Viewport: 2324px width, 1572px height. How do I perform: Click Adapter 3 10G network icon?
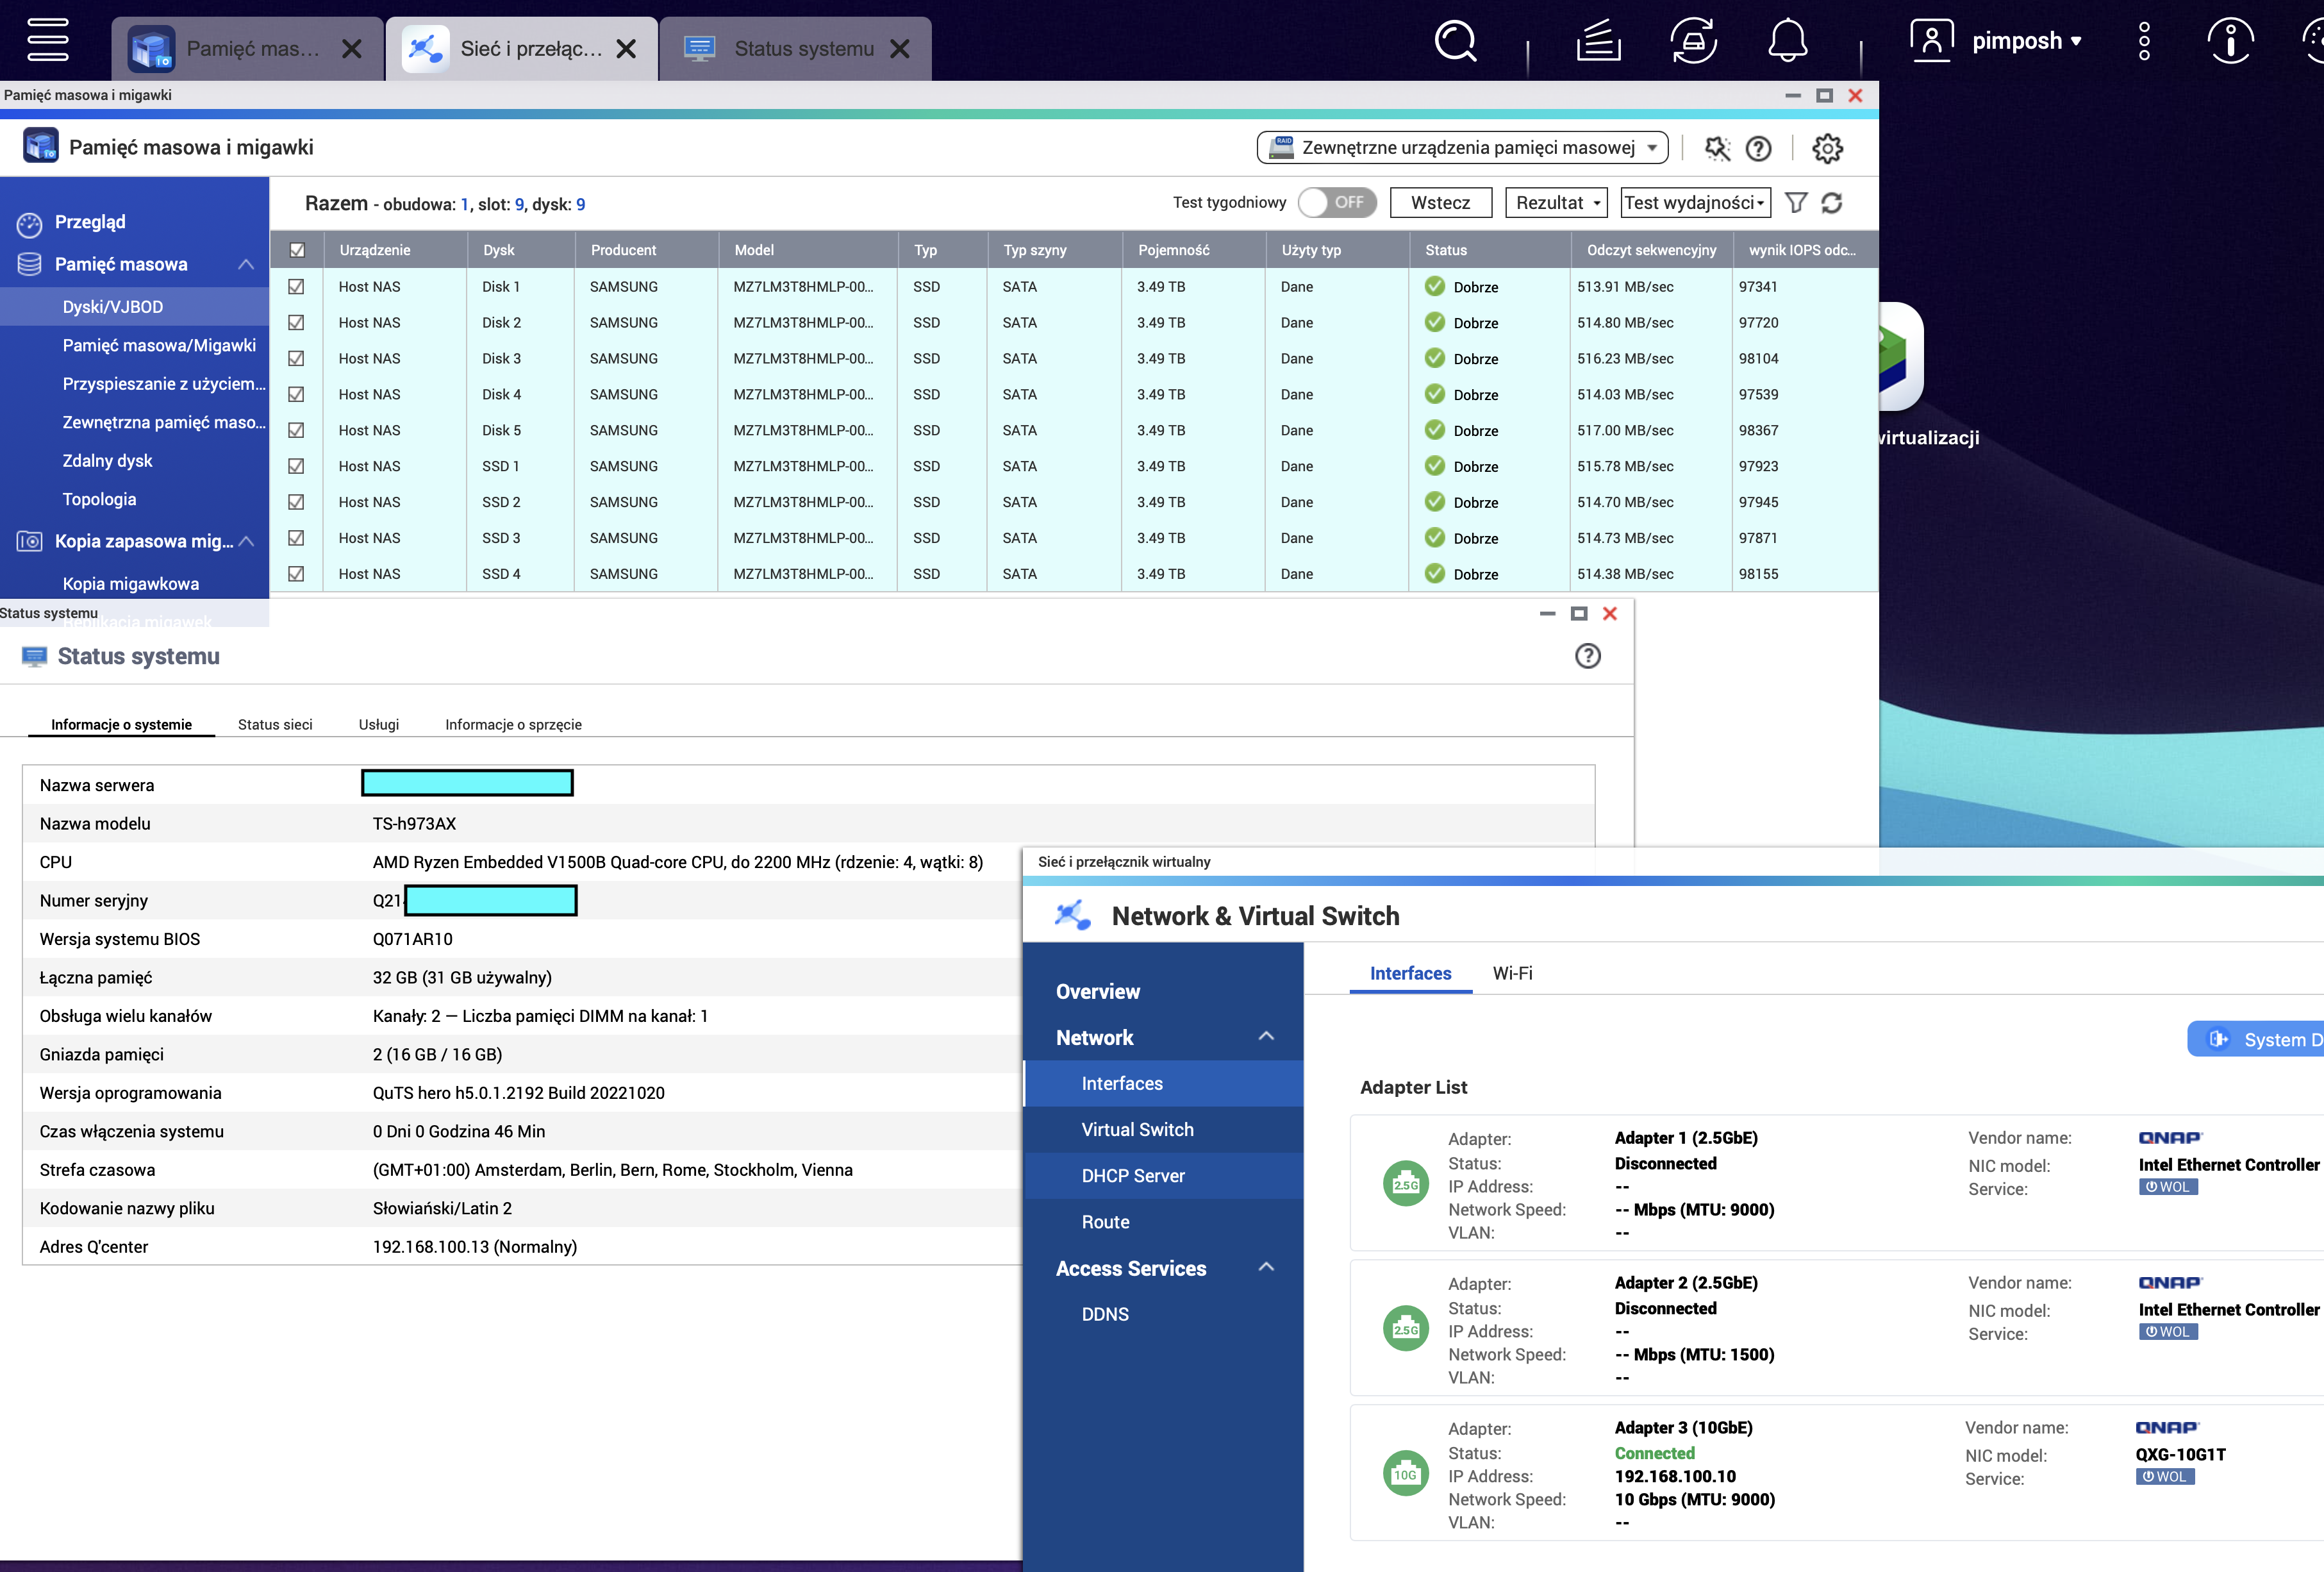click(x=1405, y=1474)
